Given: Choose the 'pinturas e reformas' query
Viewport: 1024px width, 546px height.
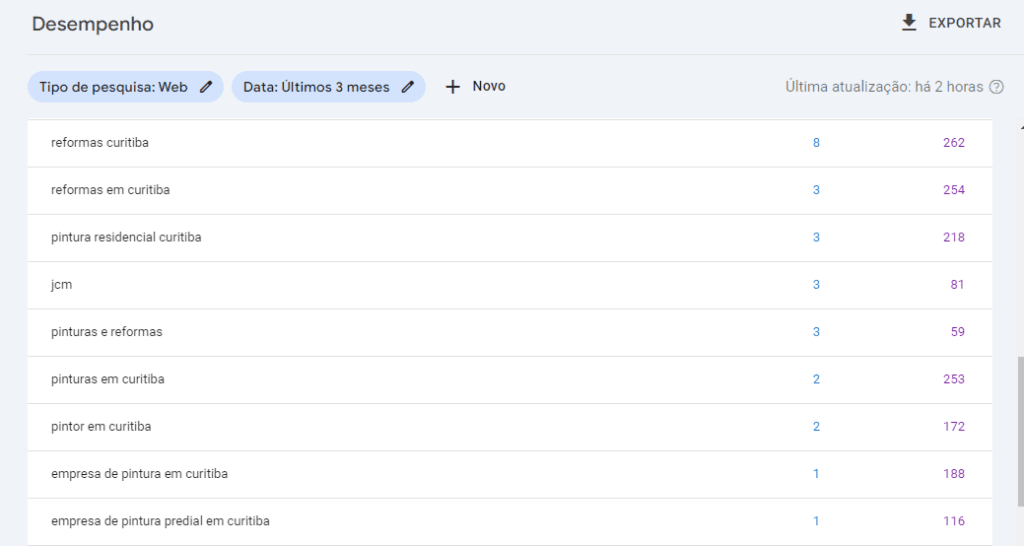Looking at the screenshot, I should pyautogui.click(x=106, y=332).
